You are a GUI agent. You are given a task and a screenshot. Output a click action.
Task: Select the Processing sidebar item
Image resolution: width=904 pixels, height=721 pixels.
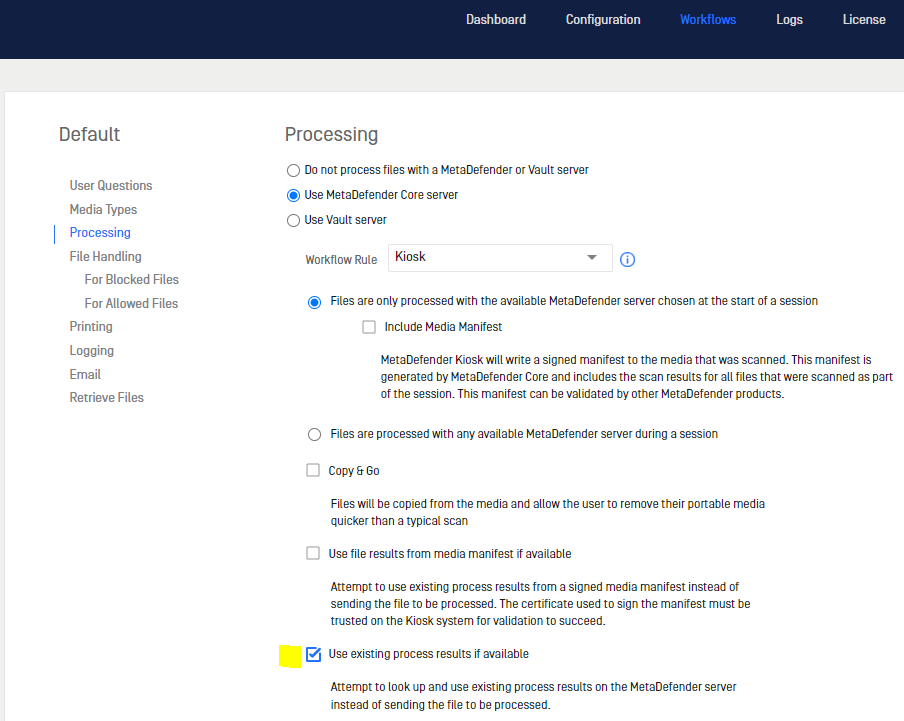[x=100, y=233]
